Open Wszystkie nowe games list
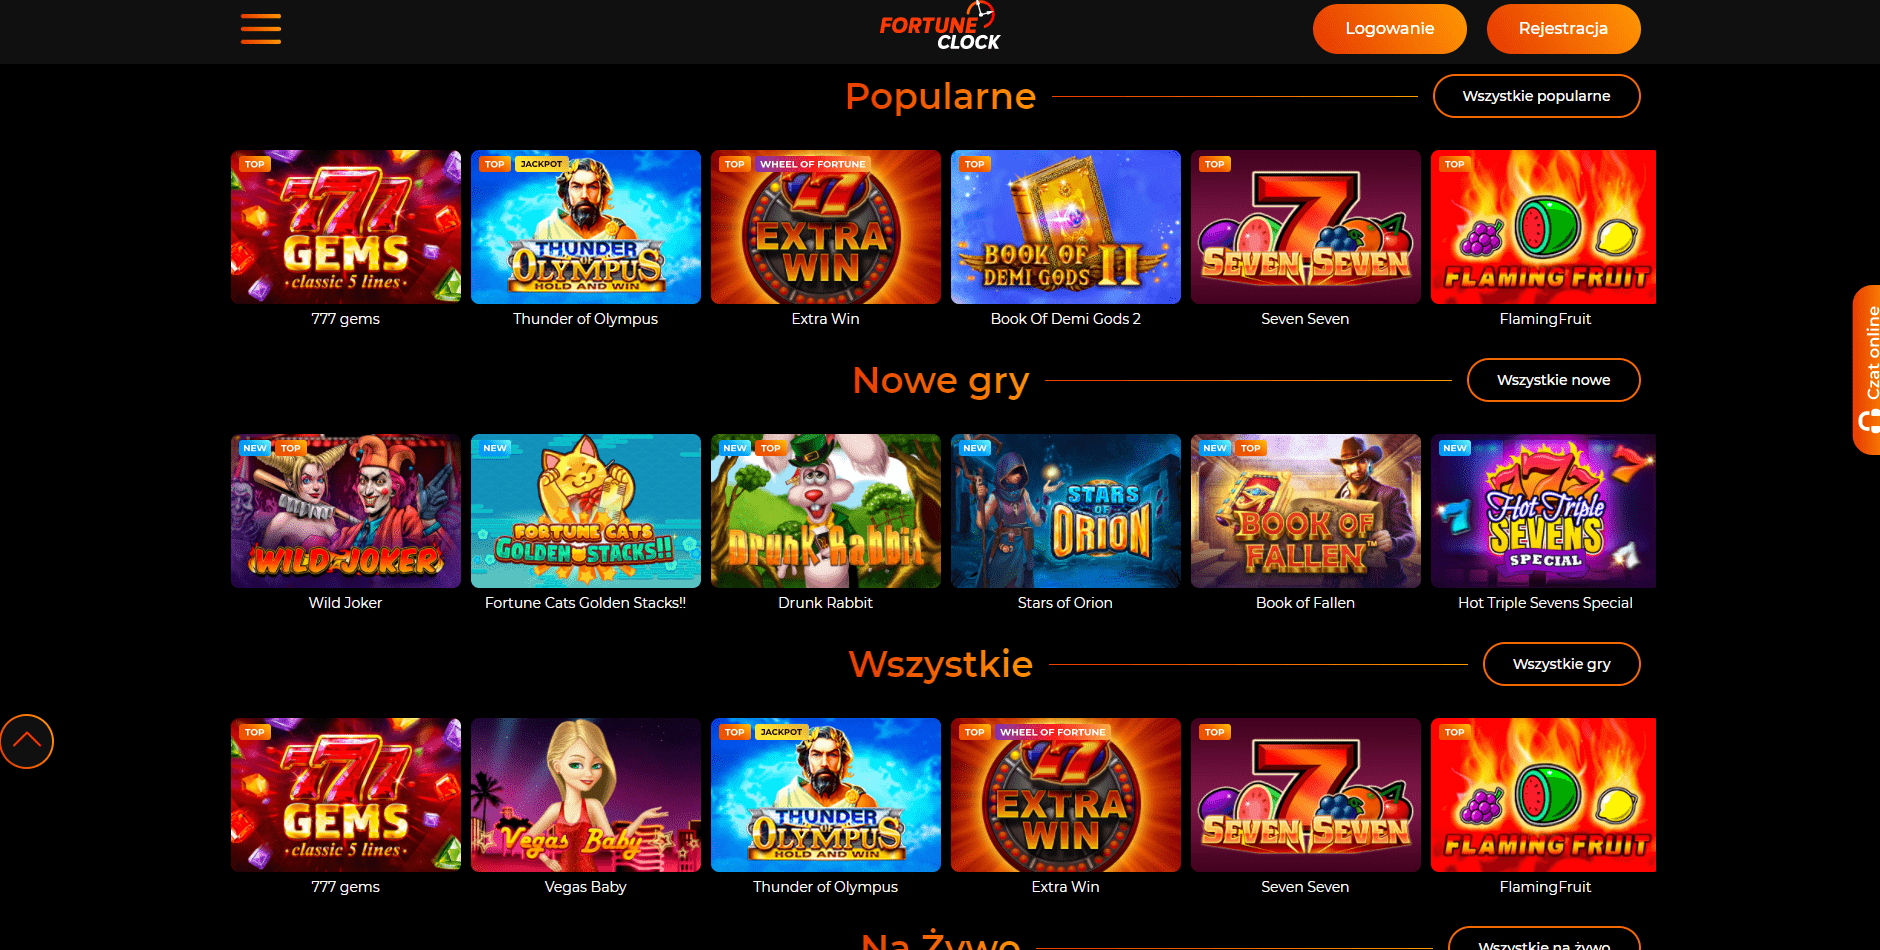This screenshot has height=950, width=1880. pyautogui.click(x=1553, y=380)
